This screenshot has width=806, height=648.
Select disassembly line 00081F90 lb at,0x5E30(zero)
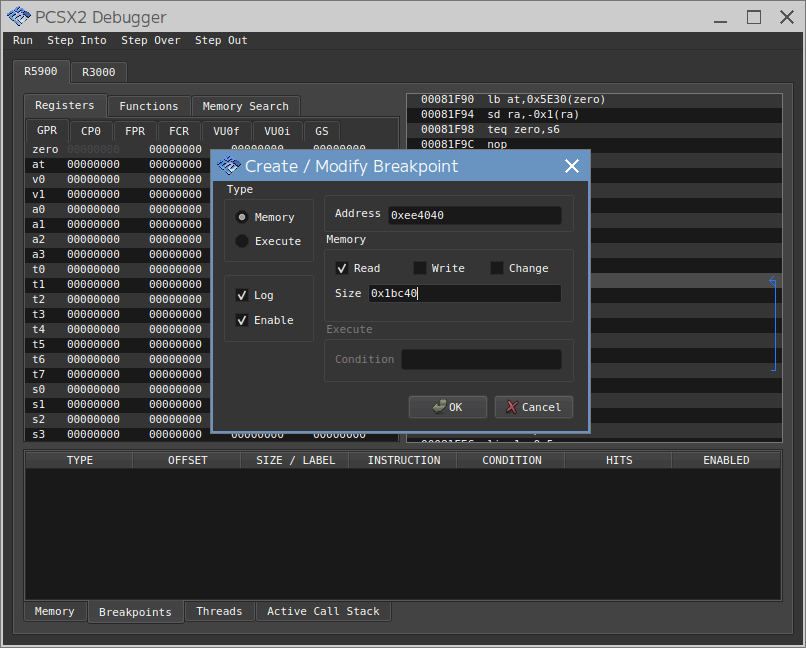click(x=594, y=100)
